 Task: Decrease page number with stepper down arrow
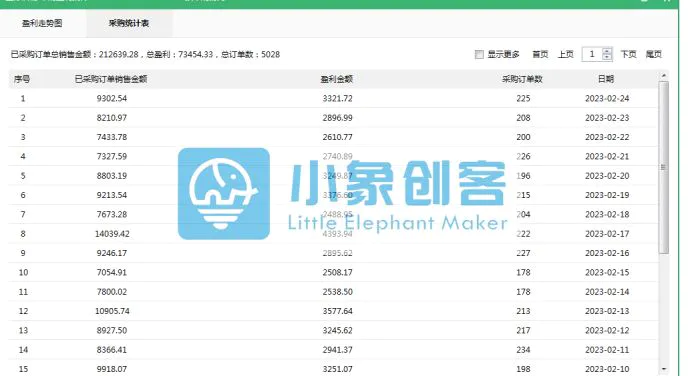607,58
